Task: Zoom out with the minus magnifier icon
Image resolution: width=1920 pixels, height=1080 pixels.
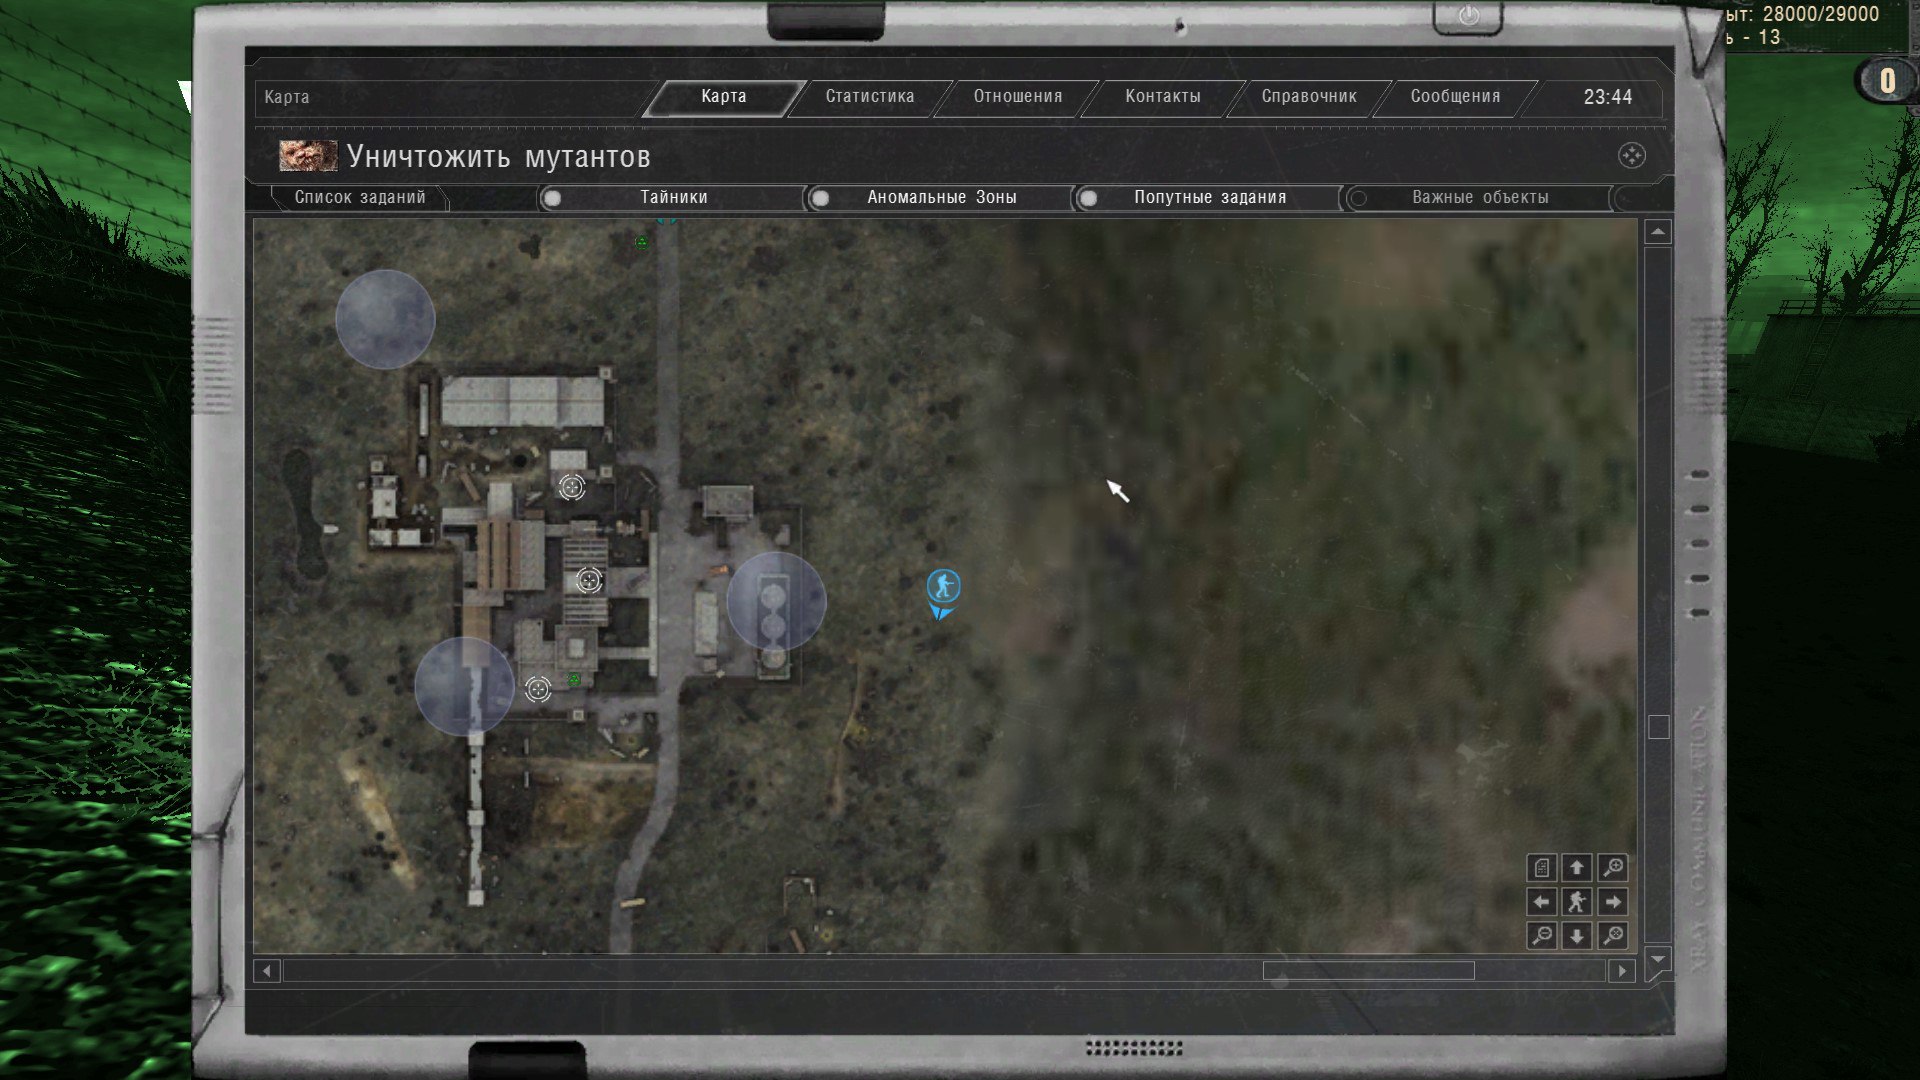Action: pyautogui.click(x=1542, y=936)
